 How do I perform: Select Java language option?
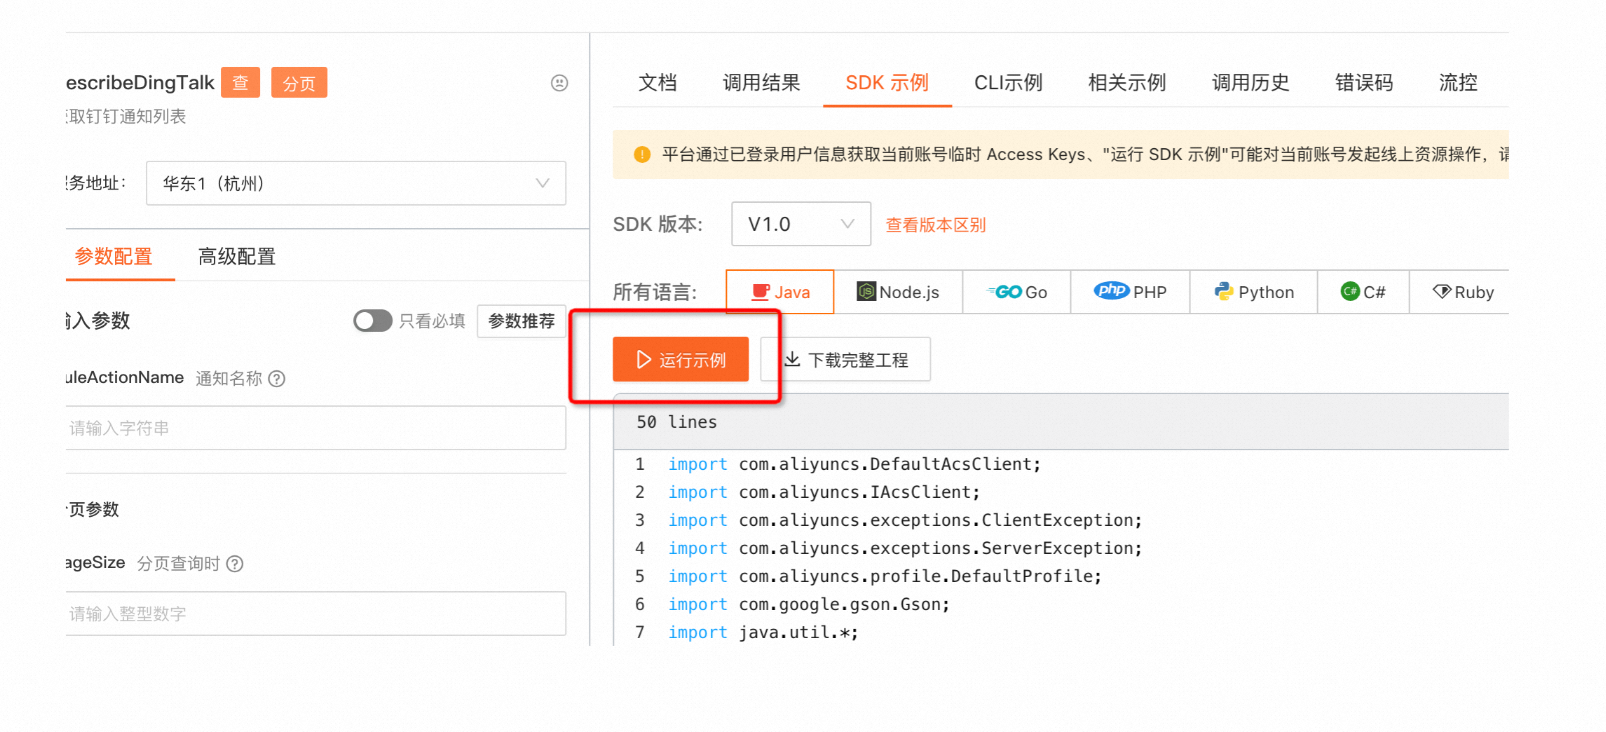[x=780, y=292]
